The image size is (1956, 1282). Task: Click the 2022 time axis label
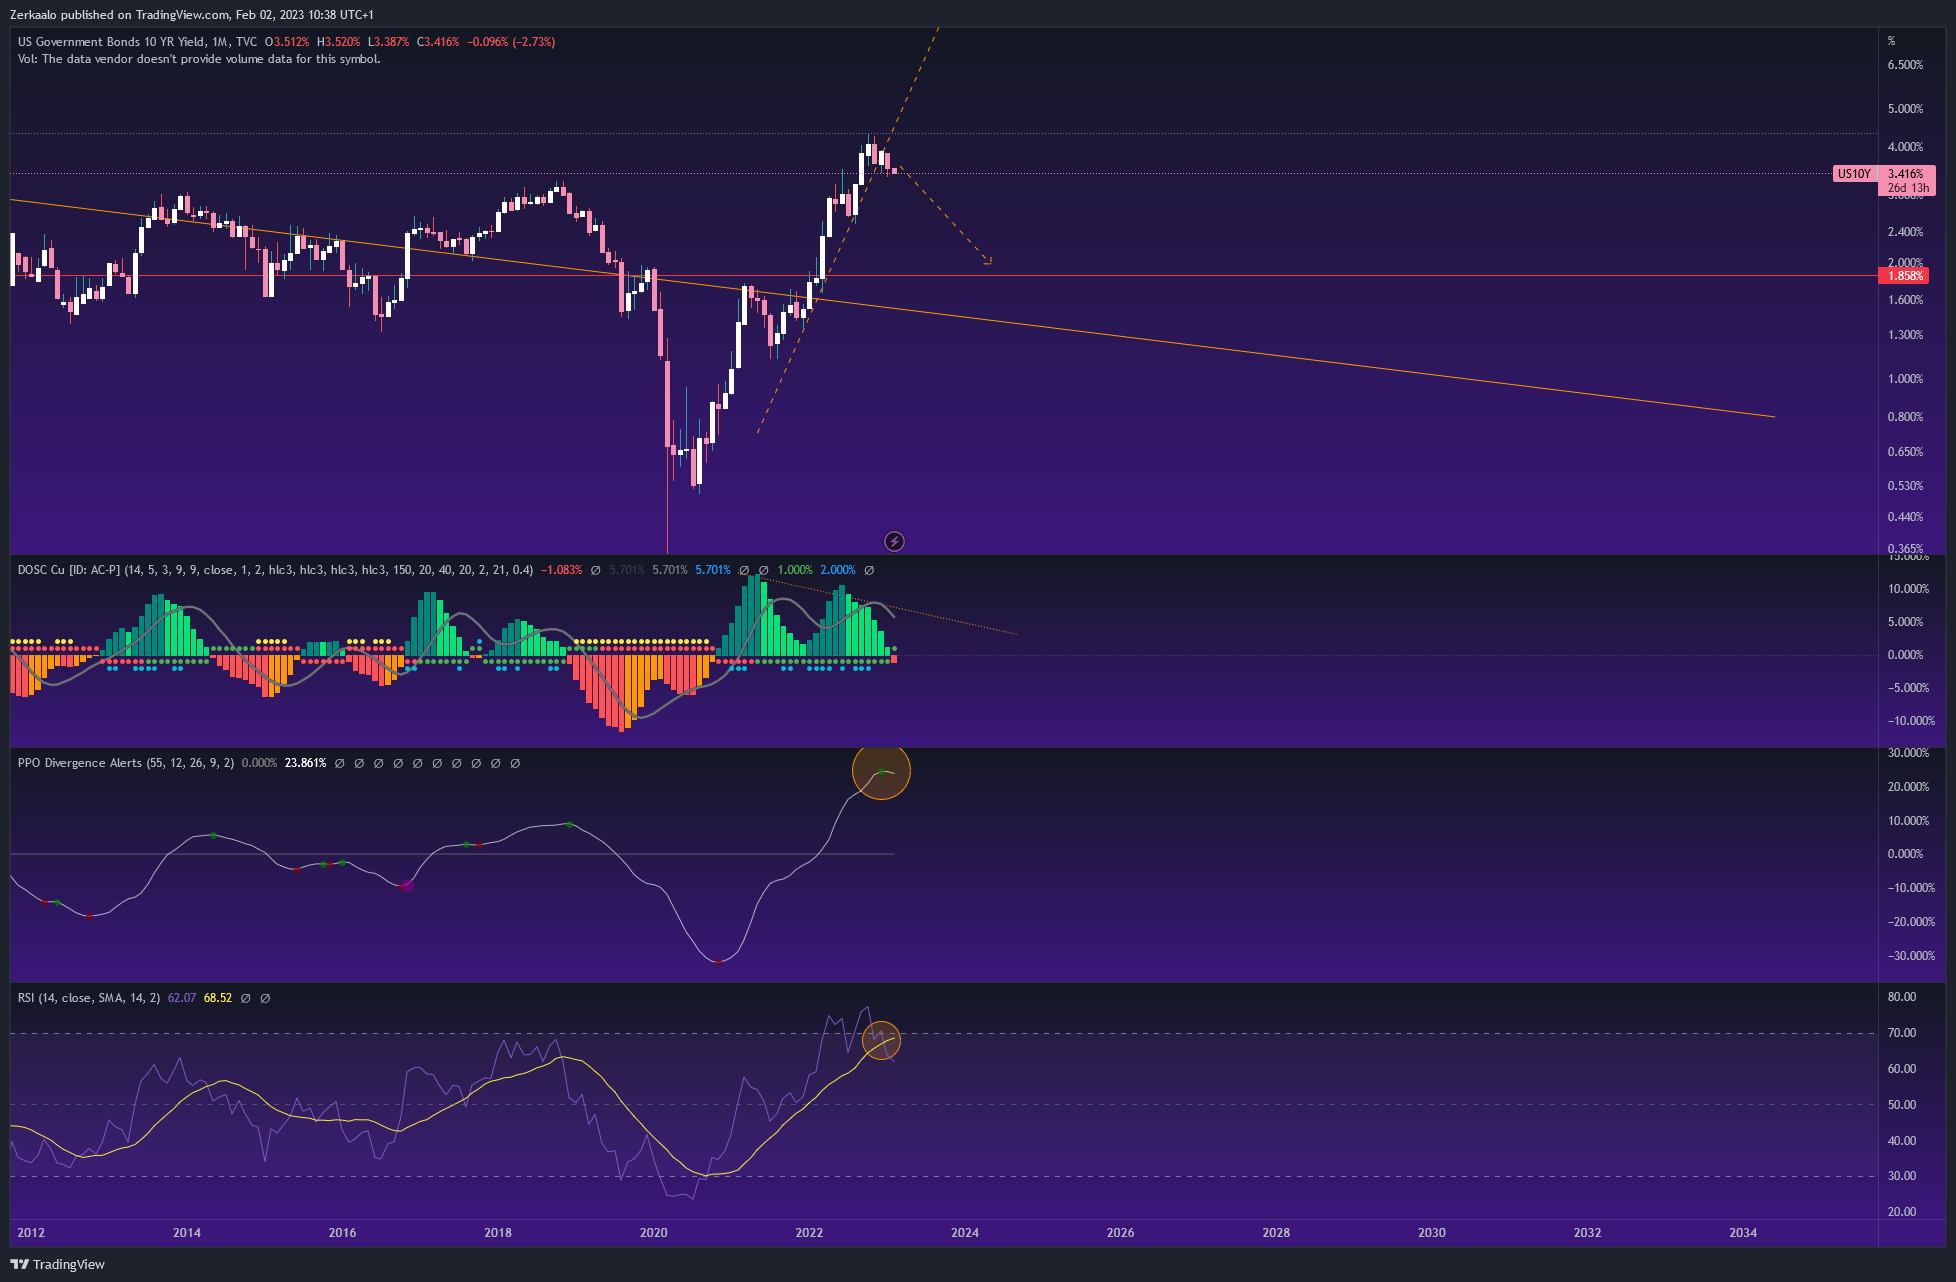coord(809,1232)
